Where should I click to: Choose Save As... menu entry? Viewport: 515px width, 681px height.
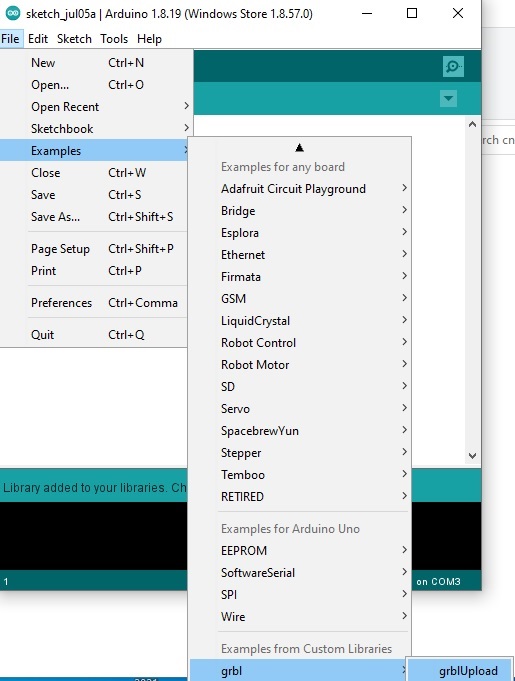tap(94, 217)
